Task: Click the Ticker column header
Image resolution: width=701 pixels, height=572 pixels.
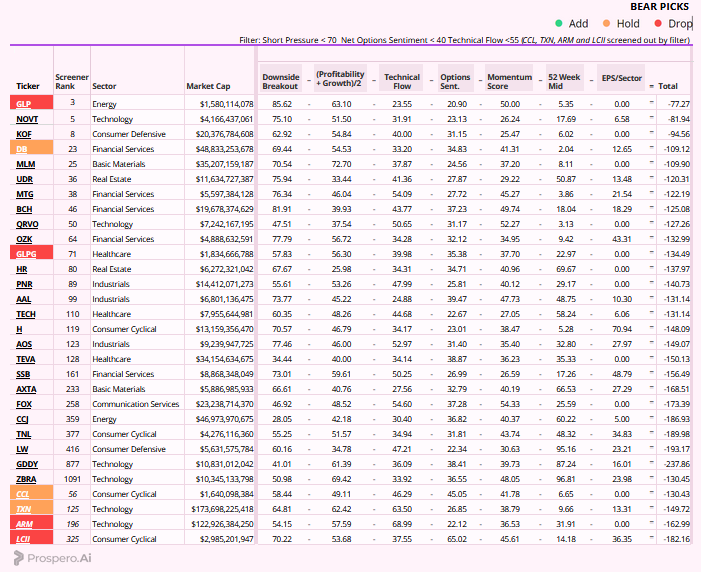Action: click(x=28, y=86)
